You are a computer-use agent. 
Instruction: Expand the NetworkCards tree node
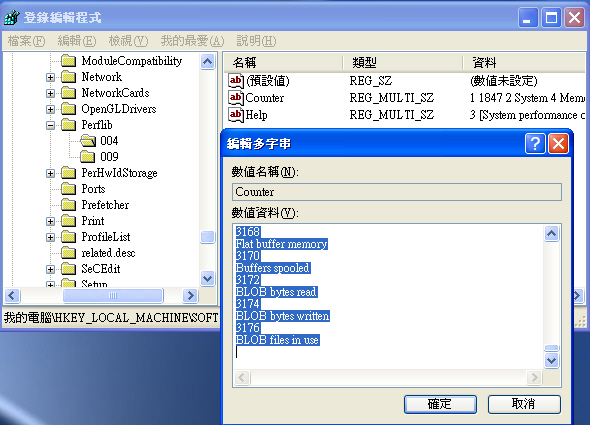[50, 93]
